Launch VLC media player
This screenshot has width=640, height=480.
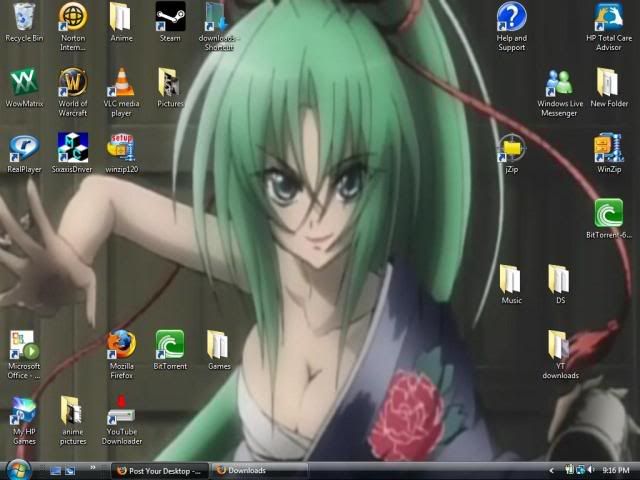pyautogui.click(x=121, y=83)
